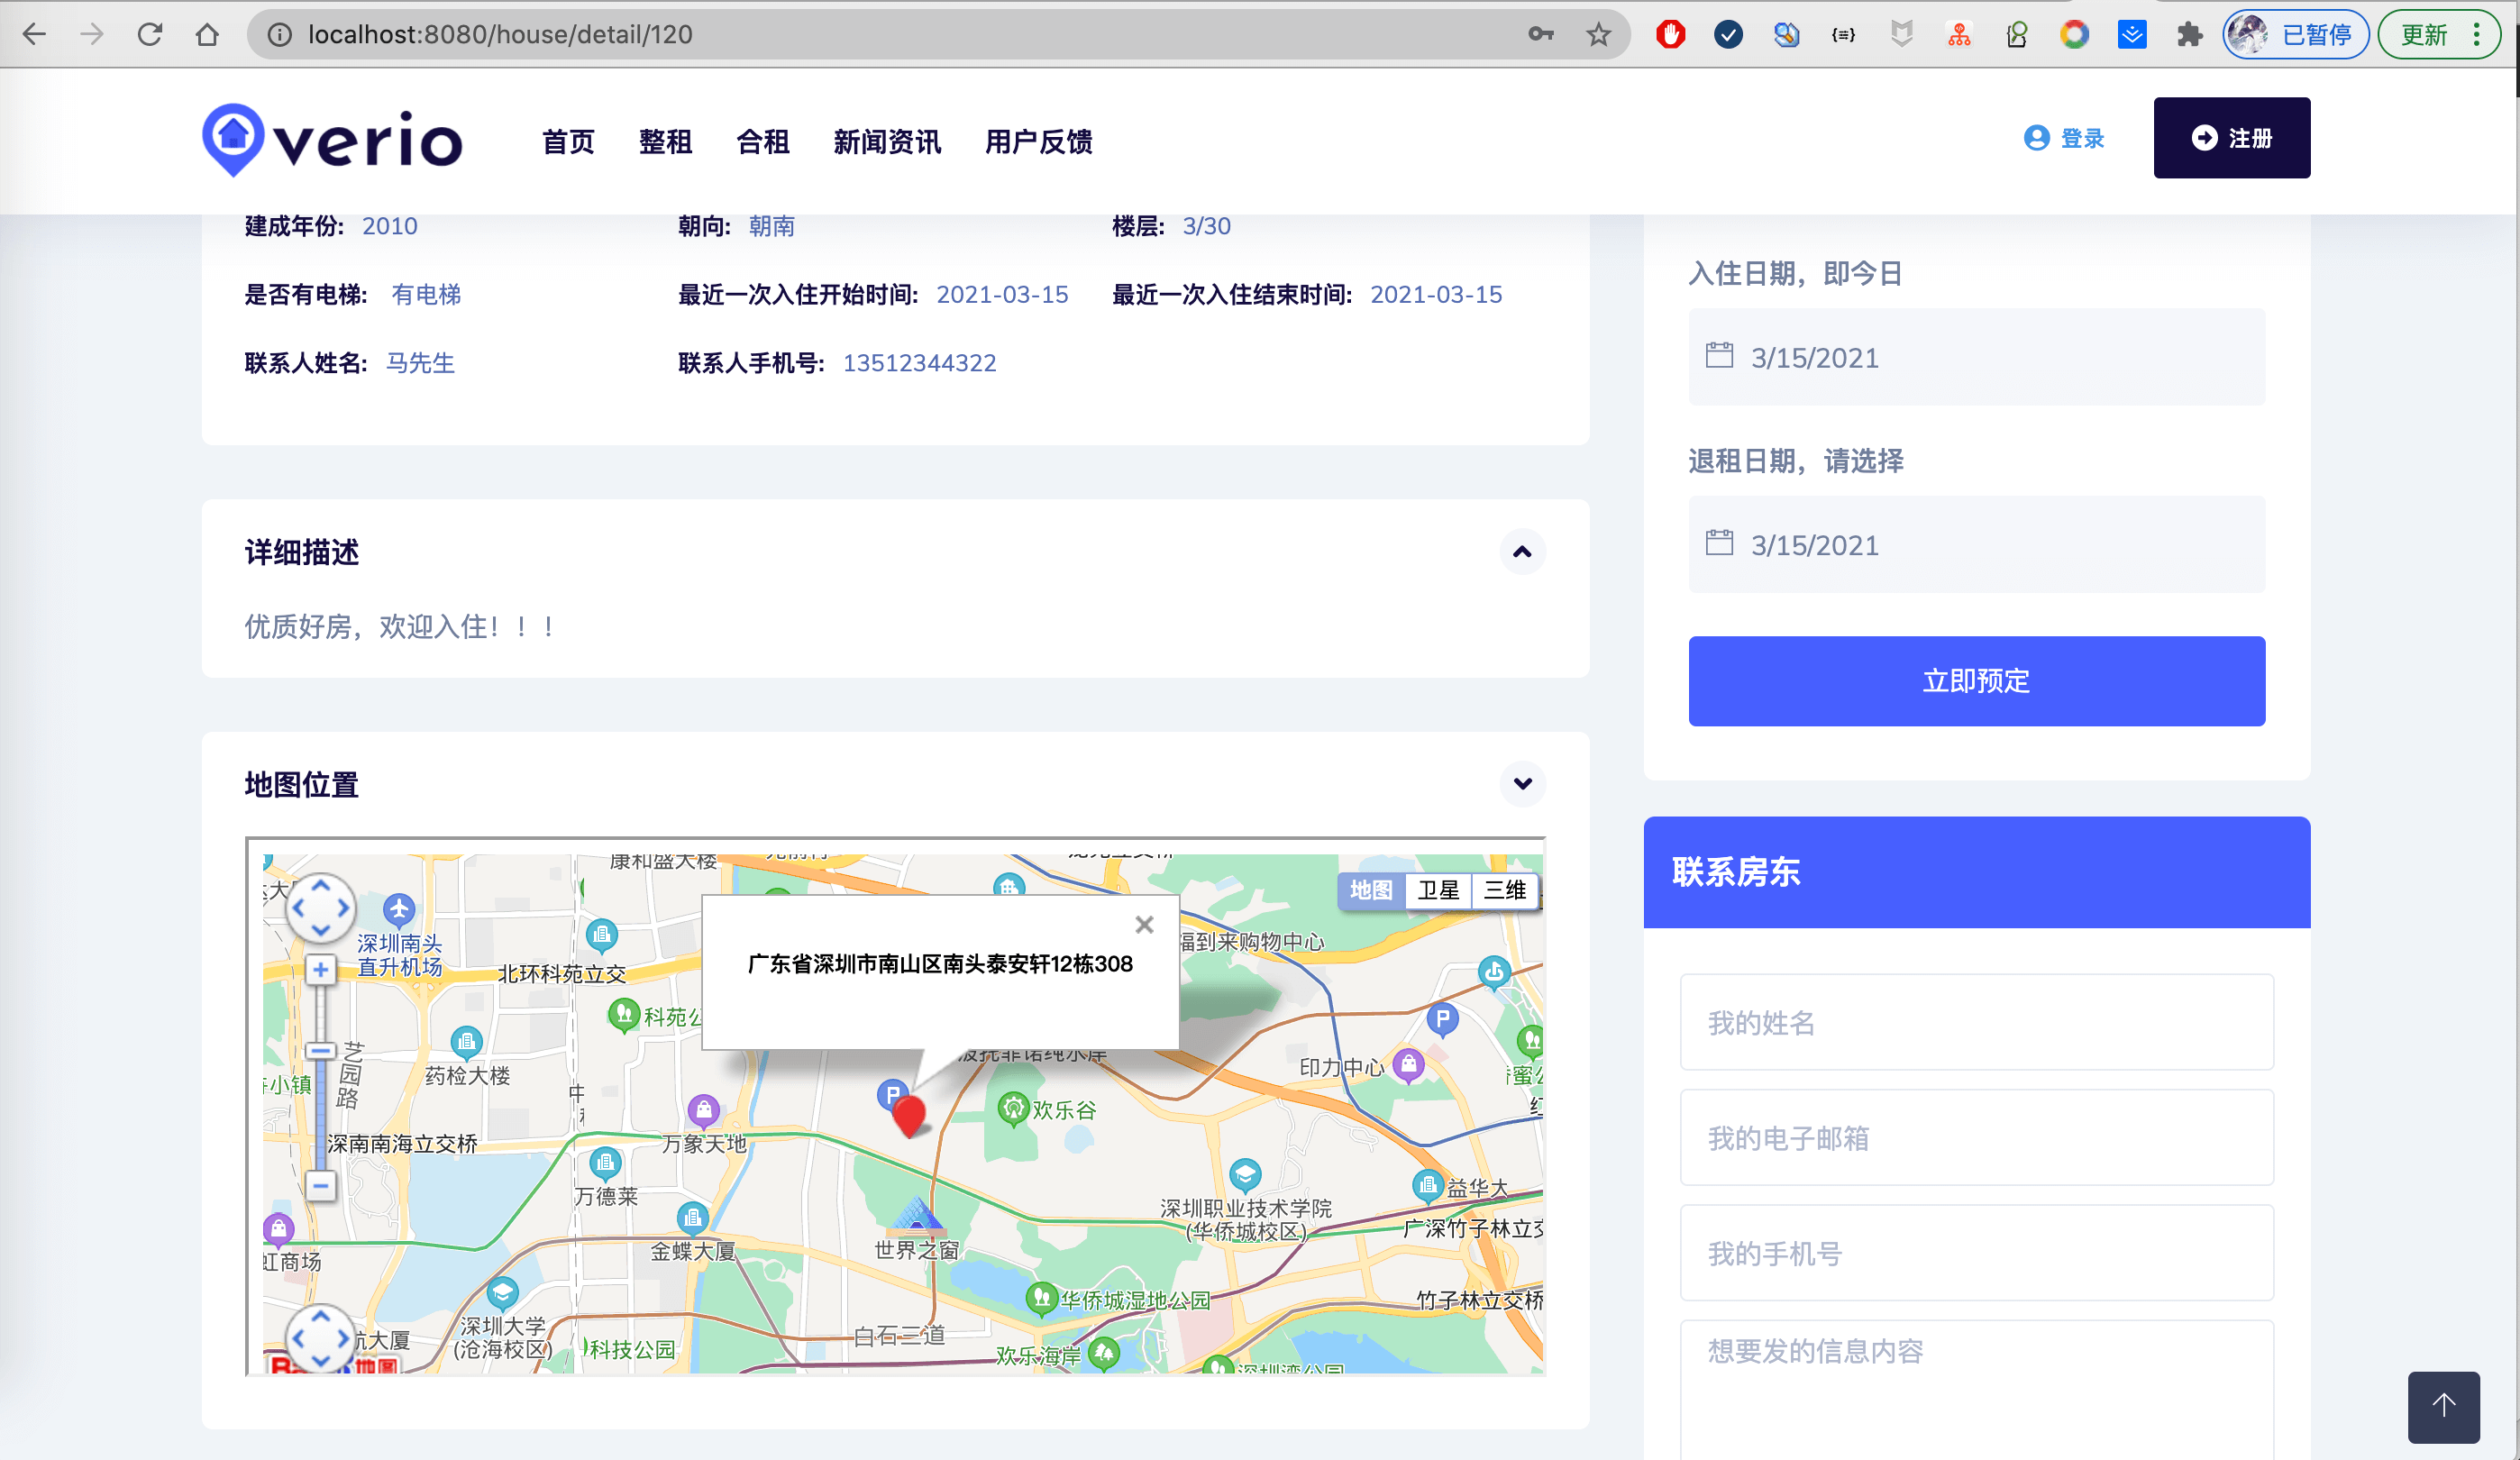Toggle the 地图位置 section chevron

(1521, 784)
